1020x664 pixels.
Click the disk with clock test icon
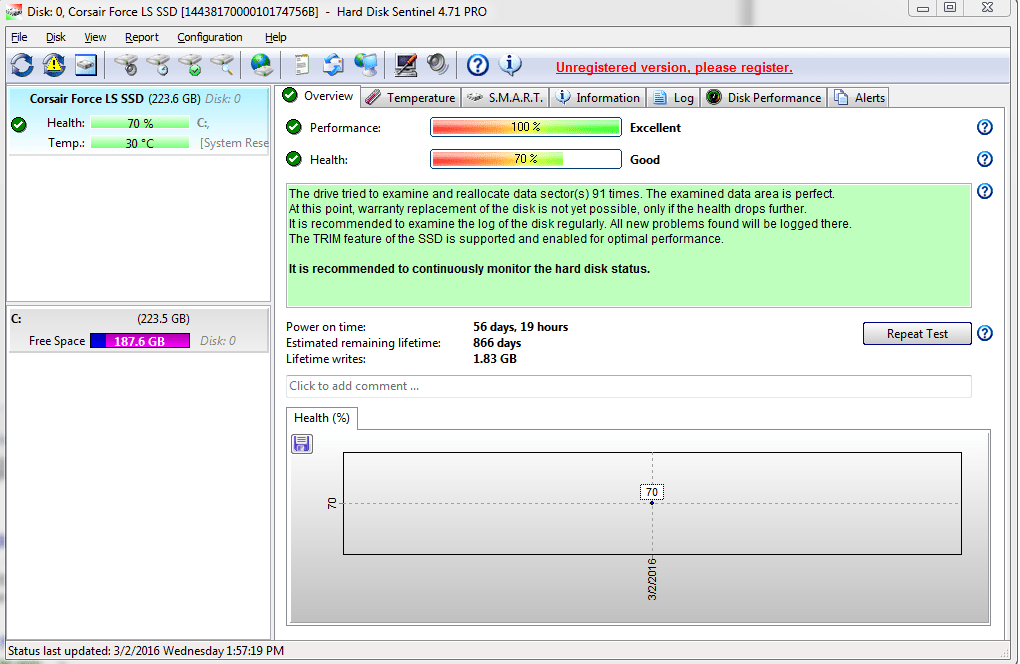coord(158,65)
